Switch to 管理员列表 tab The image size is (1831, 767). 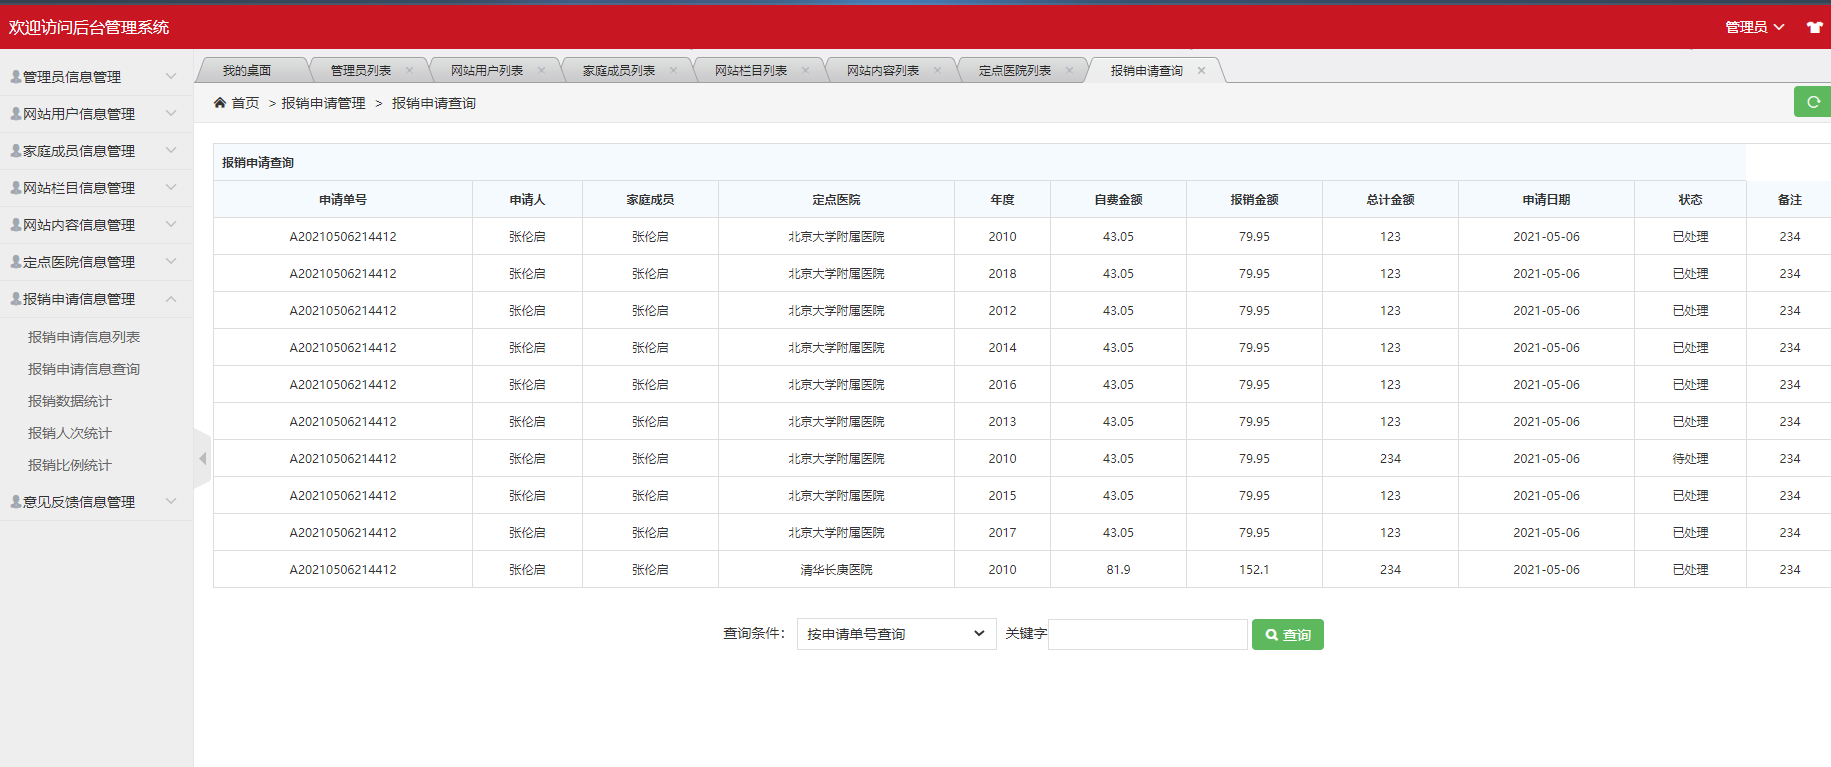[361, 70]
